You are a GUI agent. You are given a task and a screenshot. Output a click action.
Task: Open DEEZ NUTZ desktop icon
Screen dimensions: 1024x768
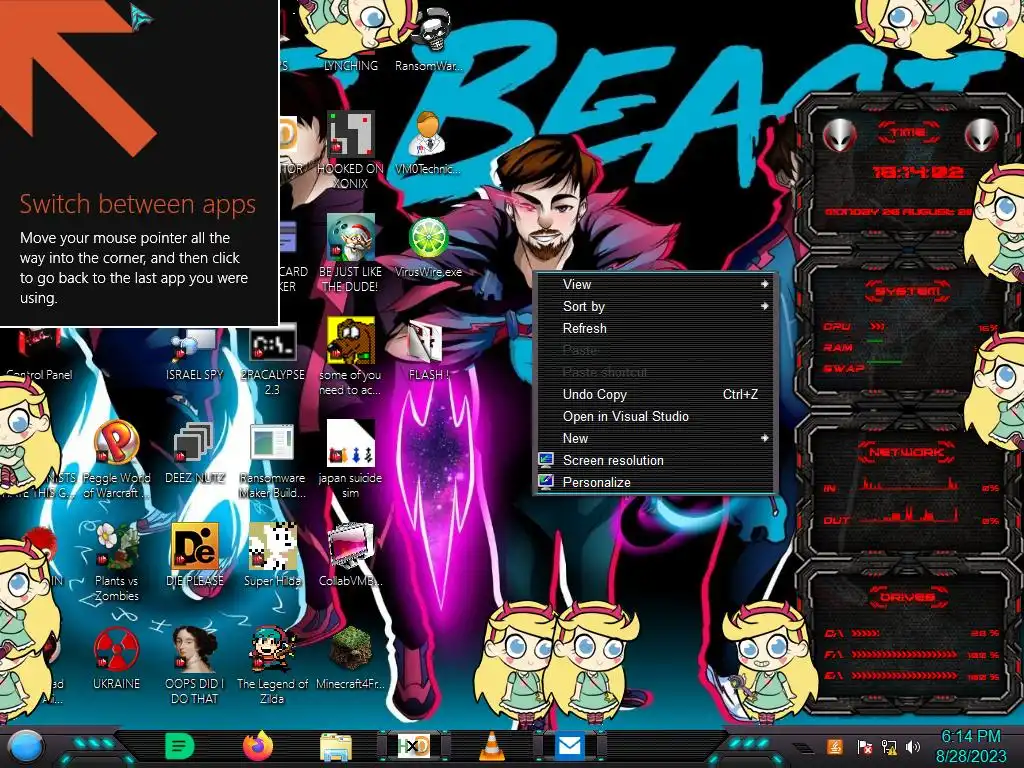pyautogui.click(x=195, y=453)
